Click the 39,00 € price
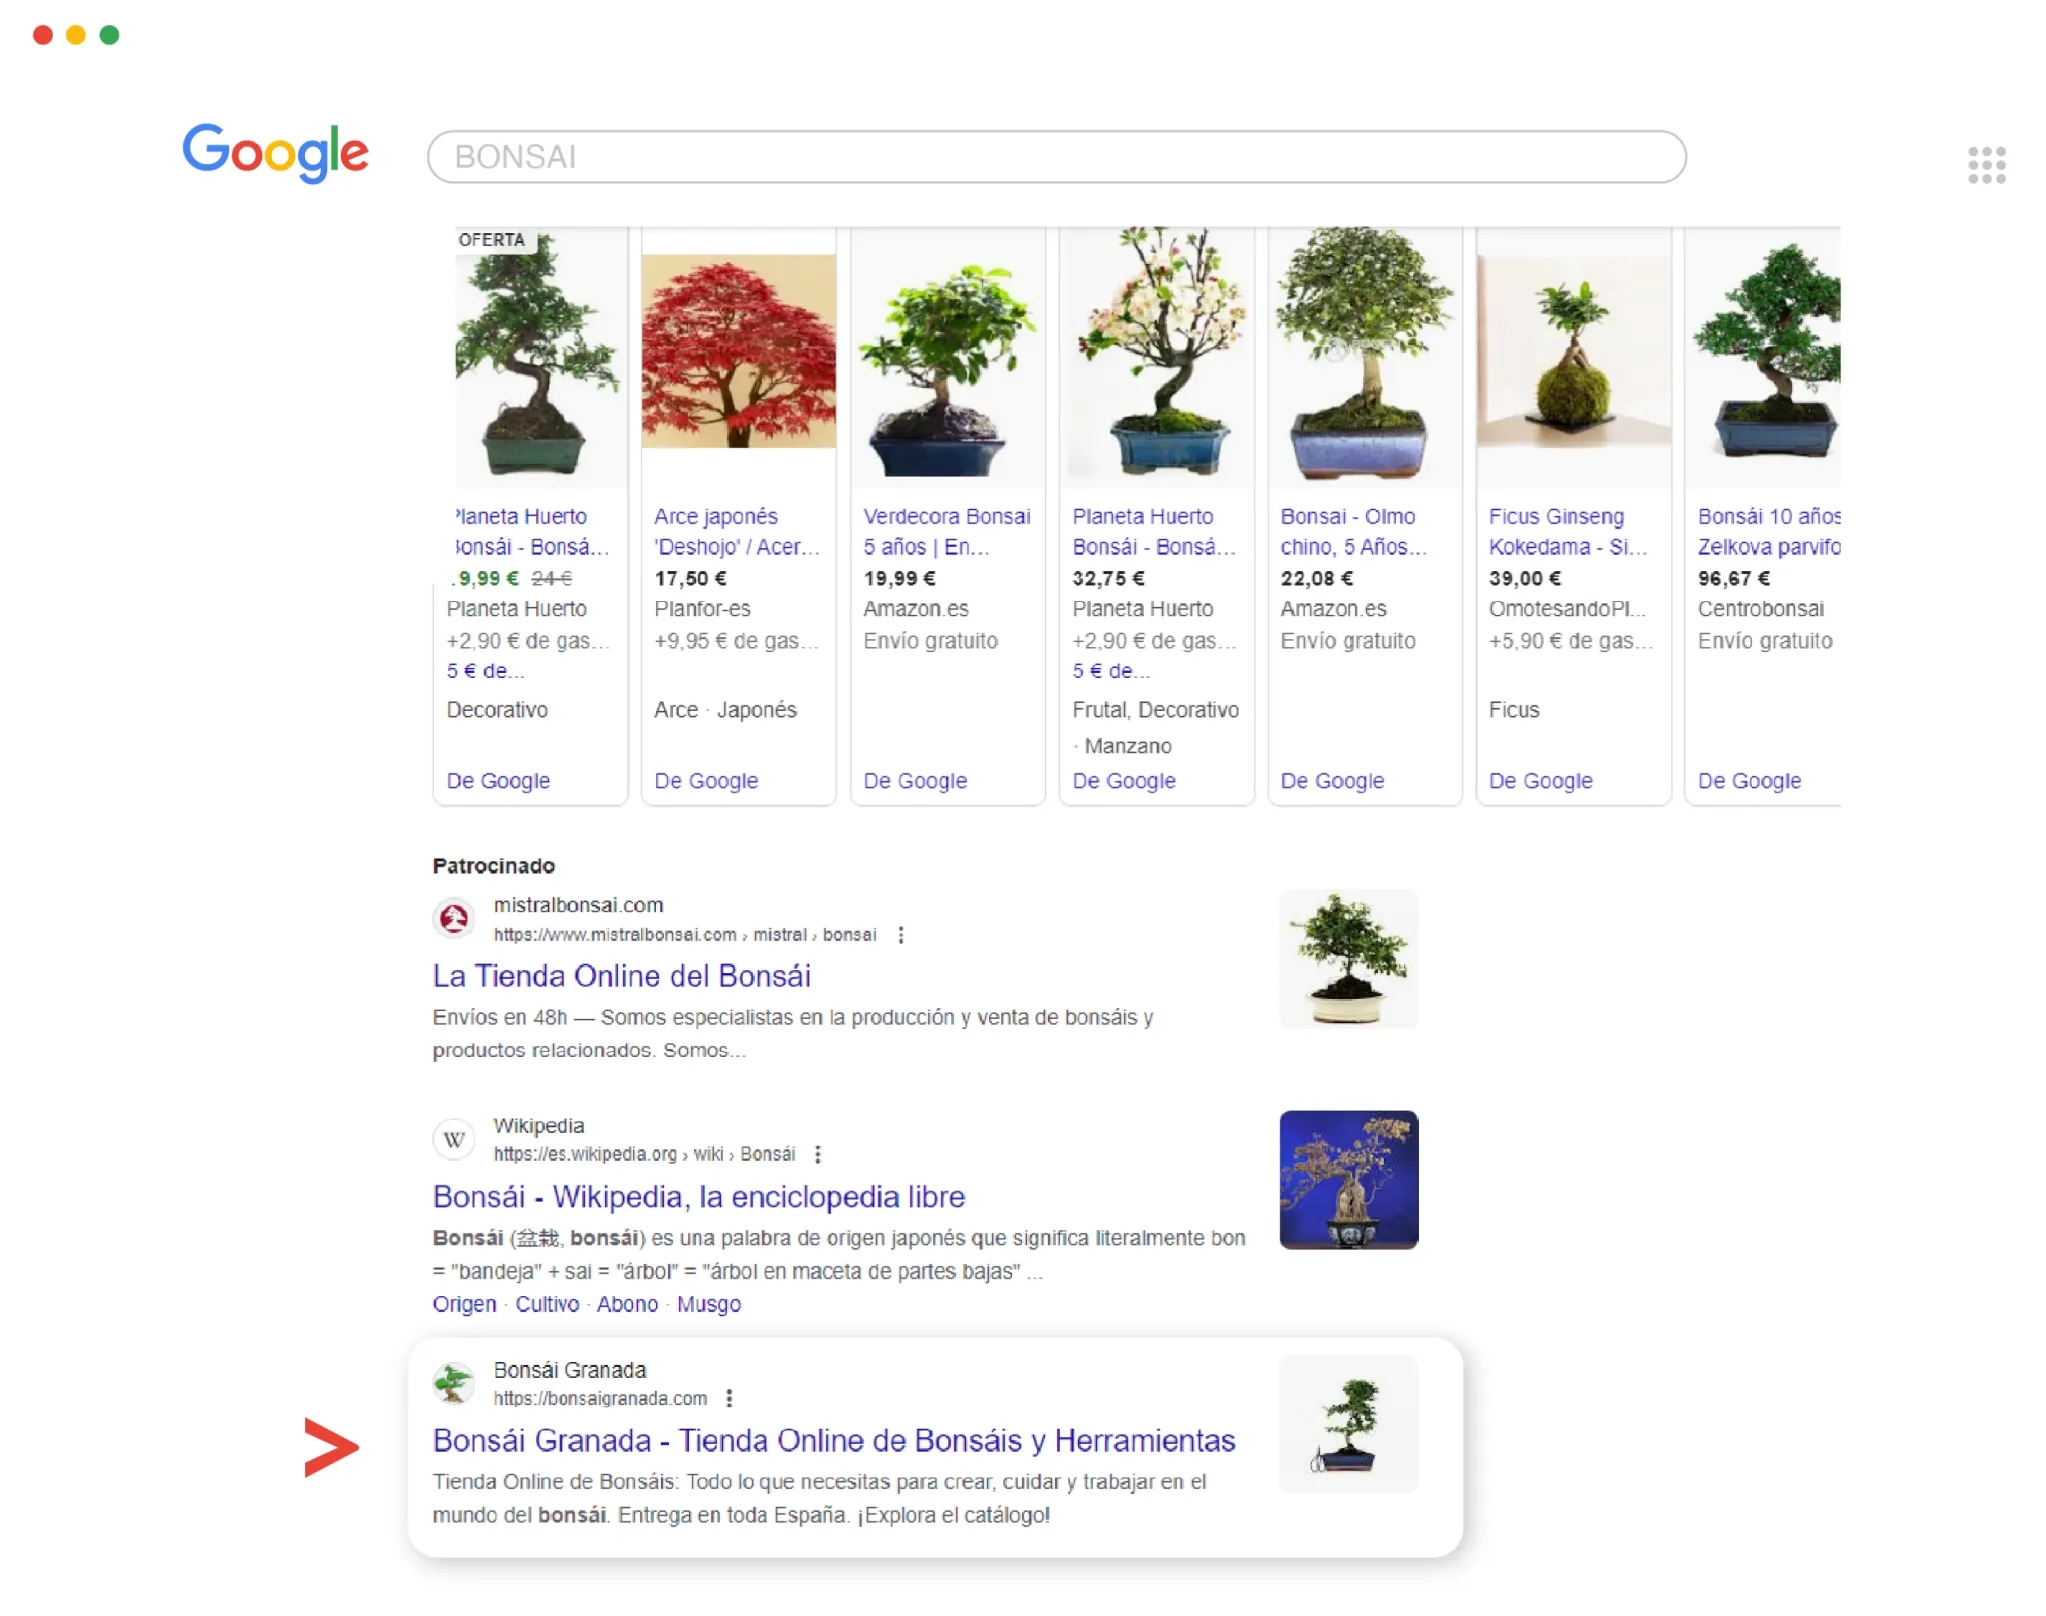 1524,579
